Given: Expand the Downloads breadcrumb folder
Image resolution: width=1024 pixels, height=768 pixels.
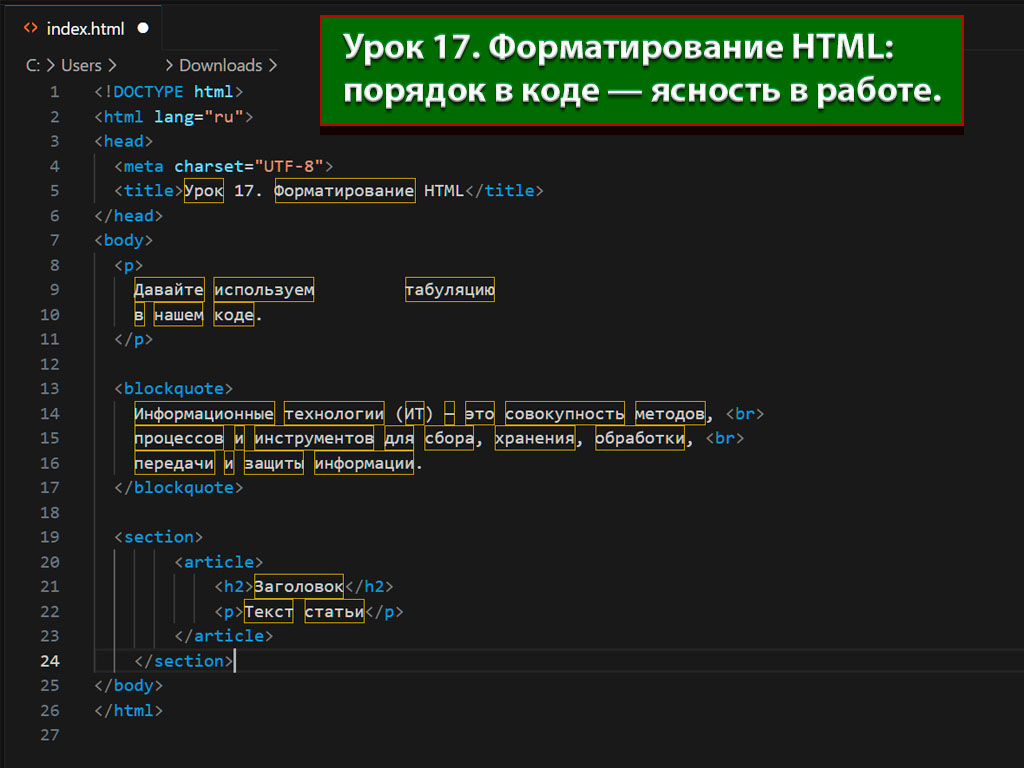Looking at the screenshot, I should tap(220, 65).
